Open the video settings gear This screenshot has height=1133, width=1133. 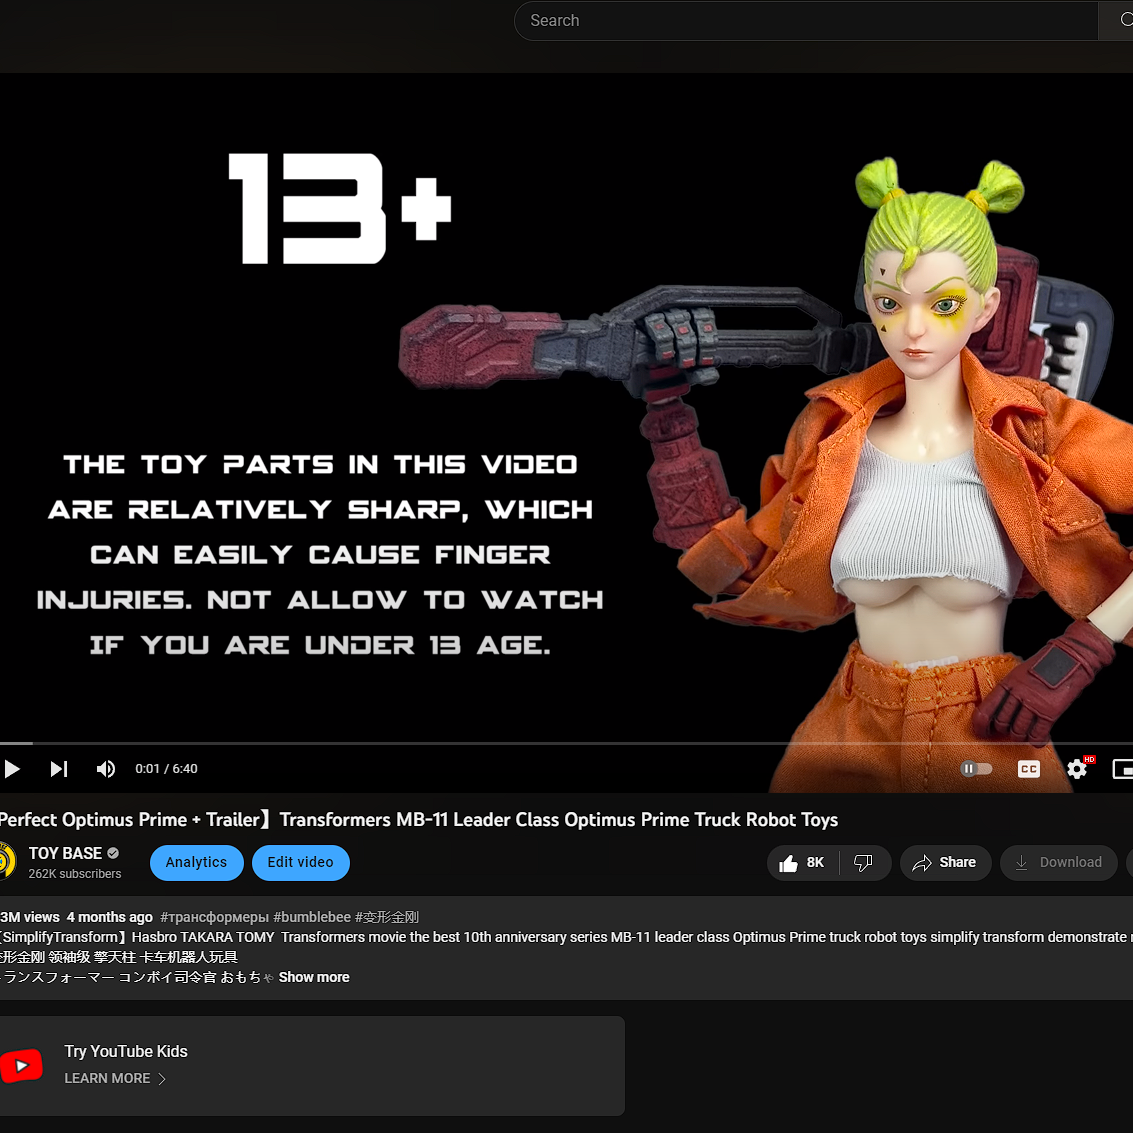(1077, 769)
